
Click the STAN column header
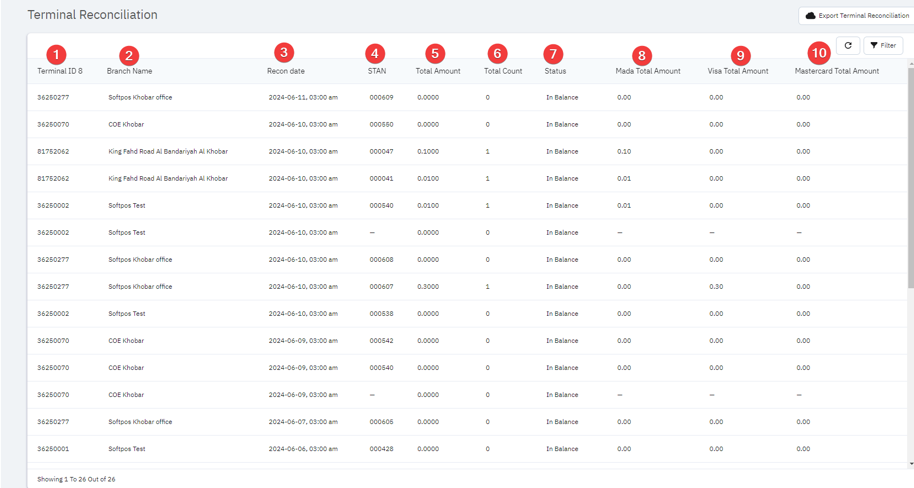(x=377, y=72)
